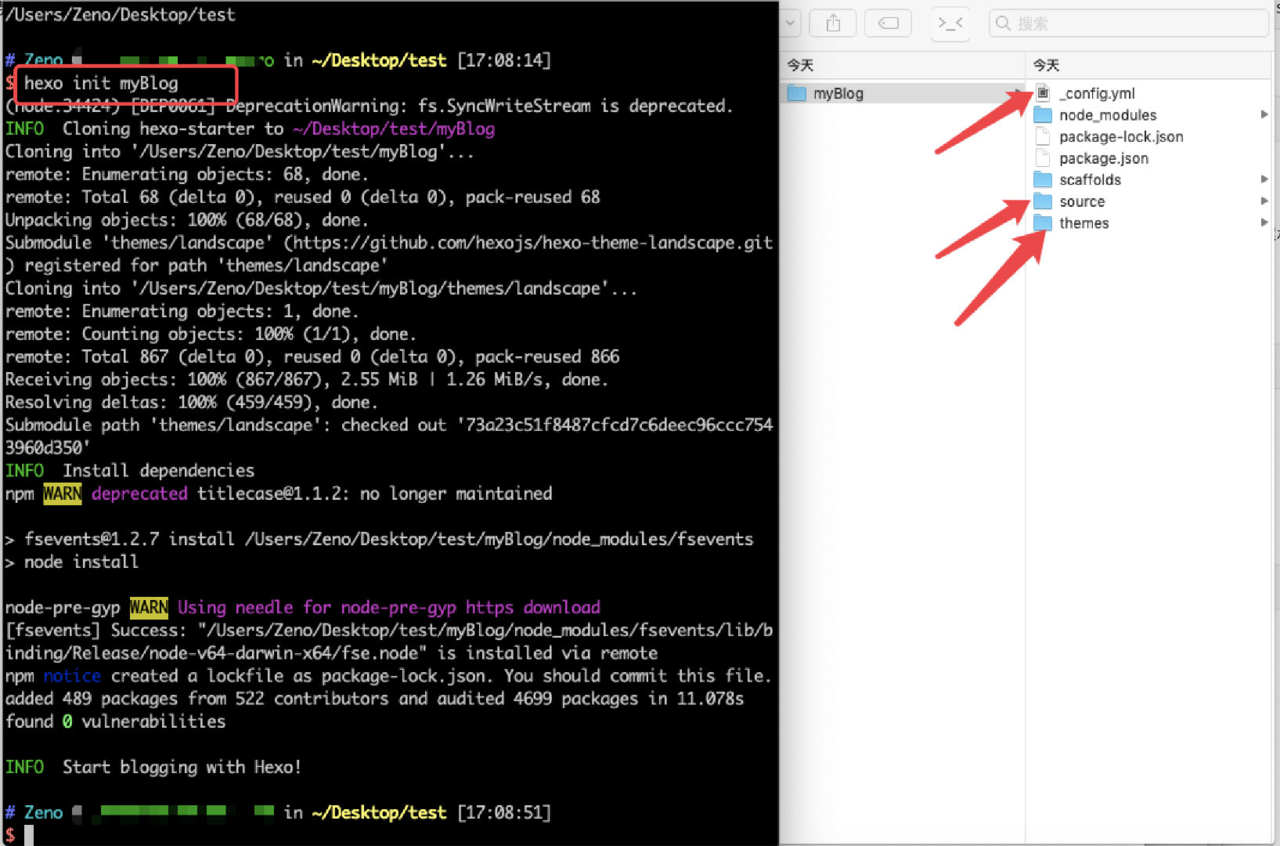Viewport: 1280px width, 846px height.
Task: Click 'titlecase@1.1.2: no longer maintained' warning text
Action: tap(374, 494)
